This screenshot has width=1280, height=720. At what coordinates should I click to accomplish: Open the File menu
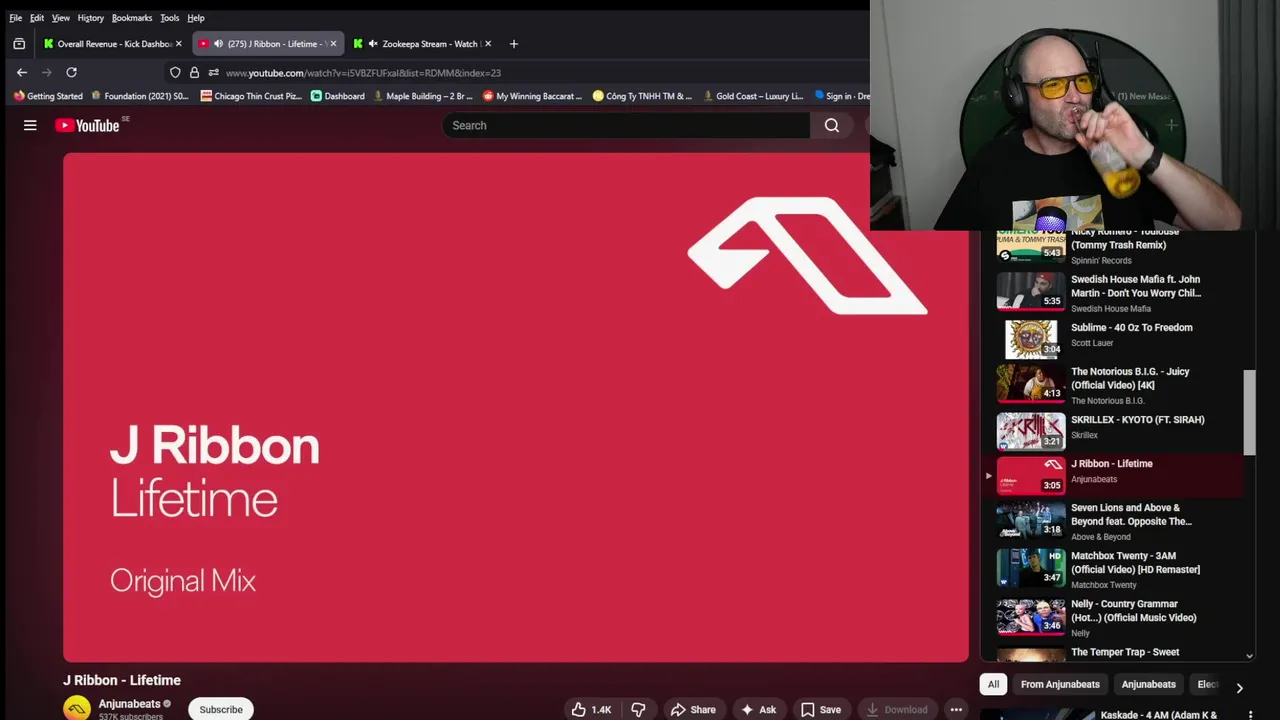coord(15,18)
